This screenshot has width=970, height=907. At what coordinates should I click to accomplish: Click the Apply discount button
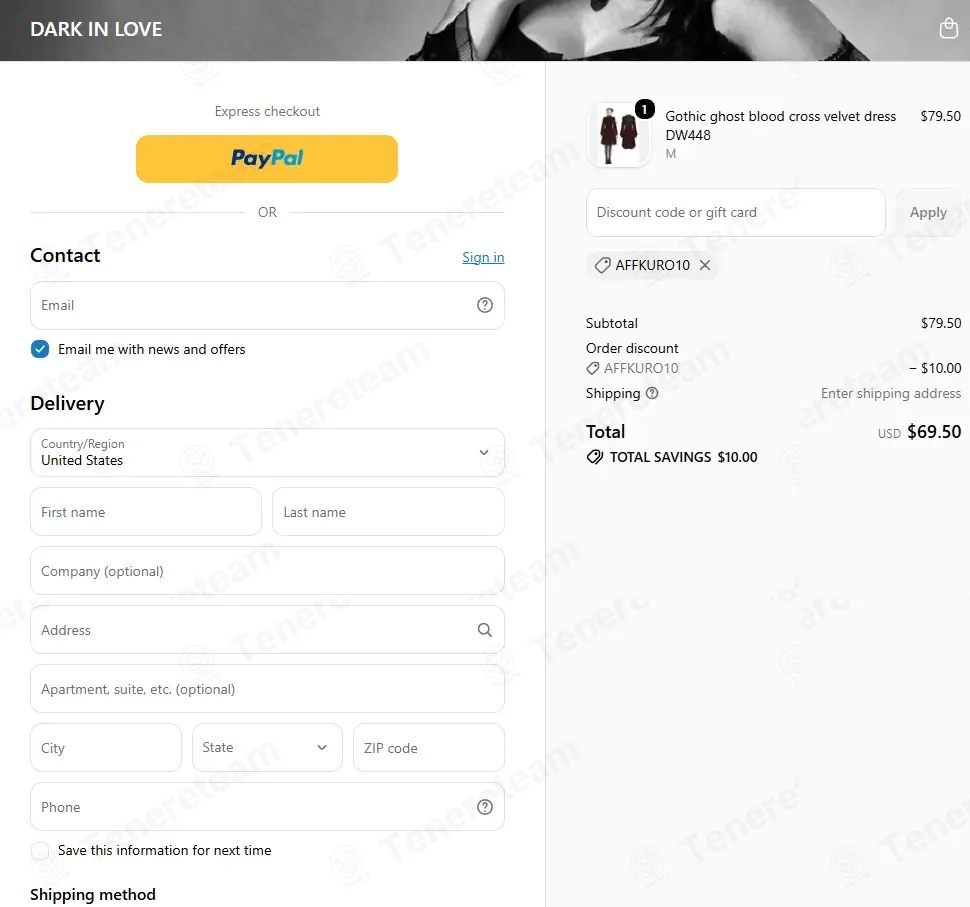pyautogui.click(x=928, y=212)
